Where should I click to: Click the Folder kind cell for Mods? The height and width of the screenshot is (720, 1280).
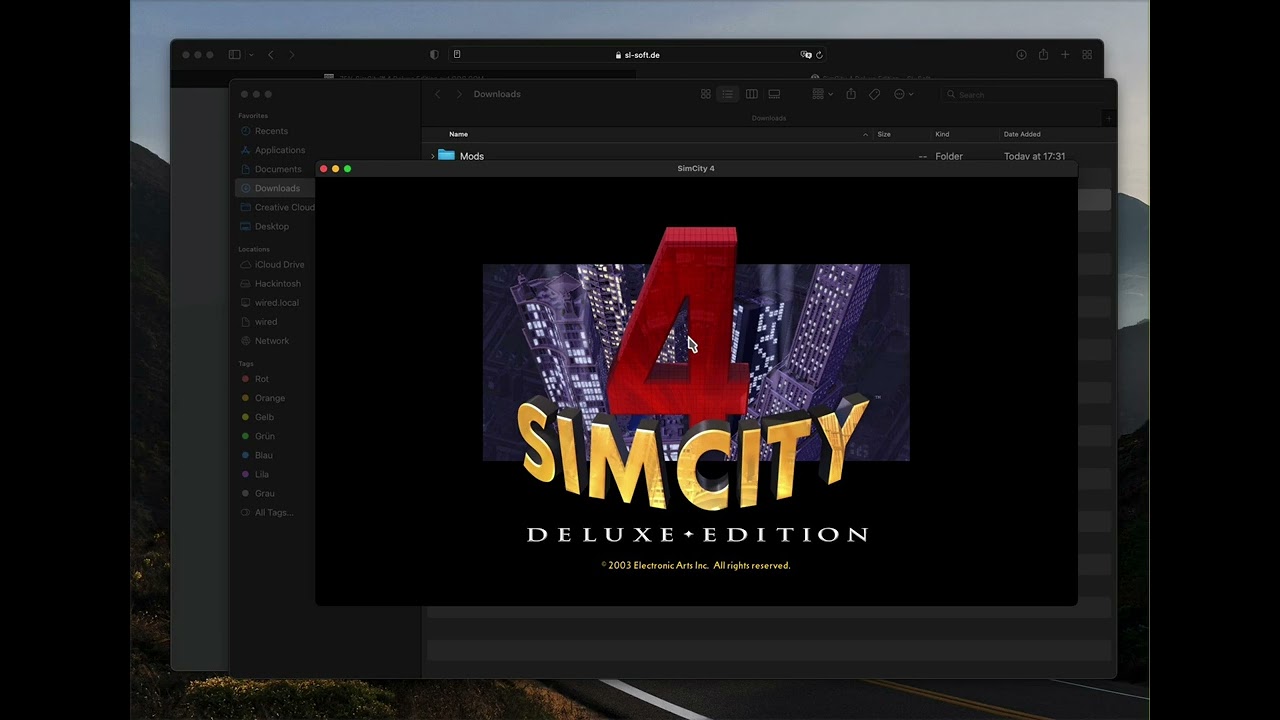(949, 156)
